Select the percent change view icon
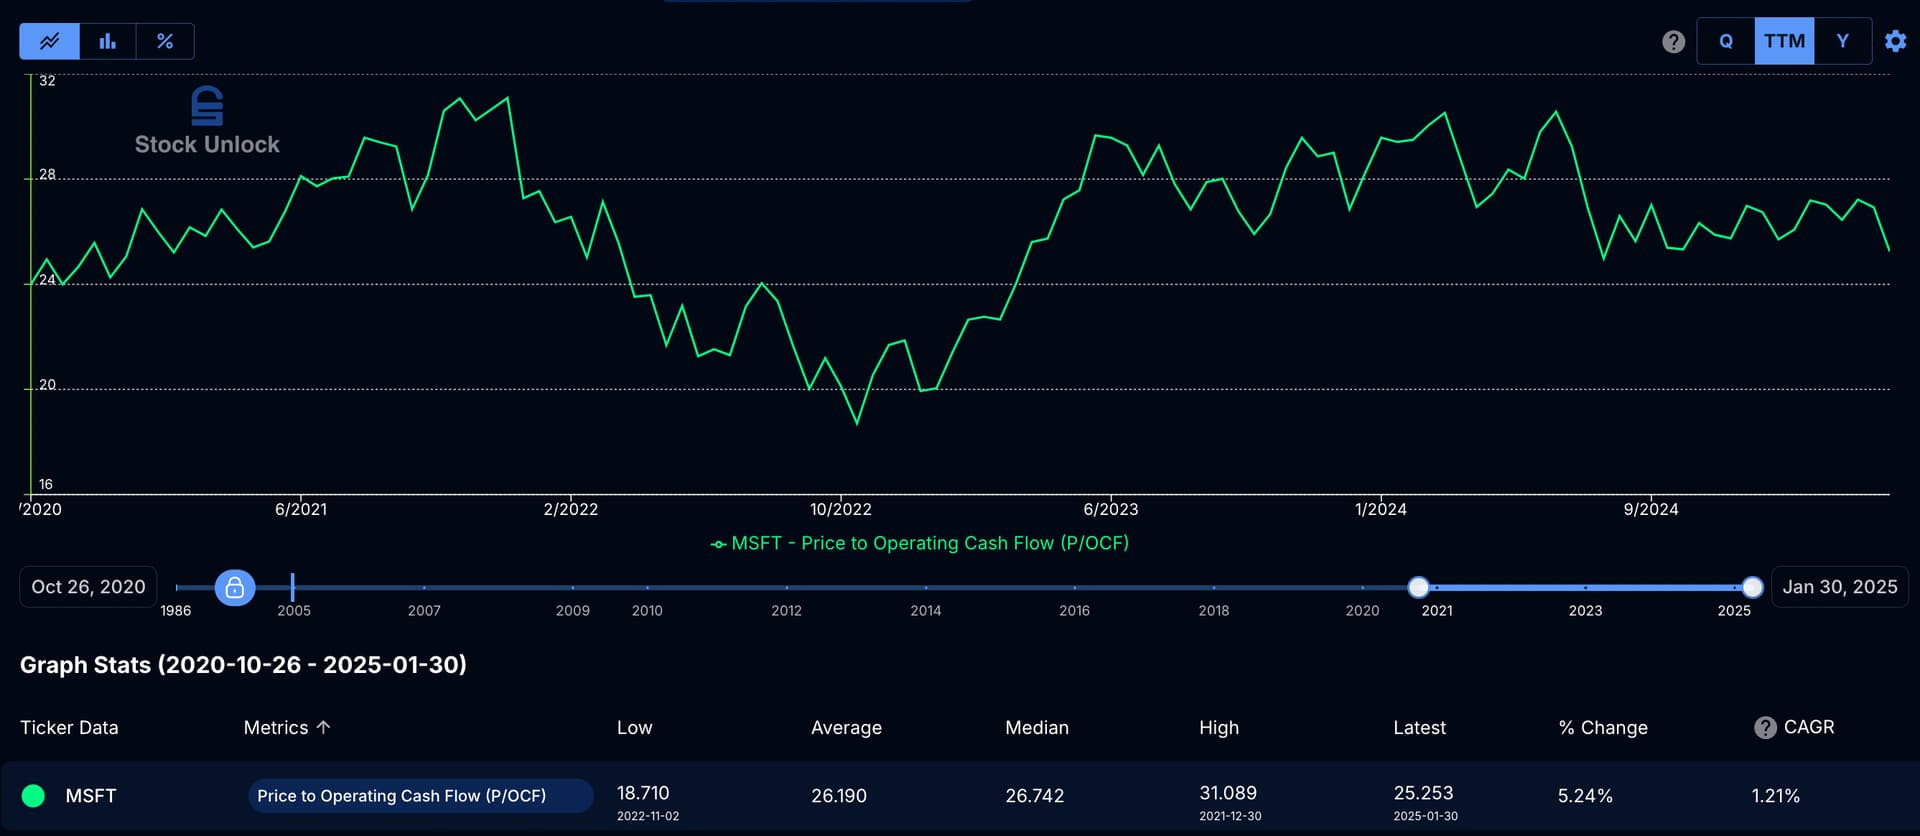This screenshot has width=1920, height=836. 165,41
